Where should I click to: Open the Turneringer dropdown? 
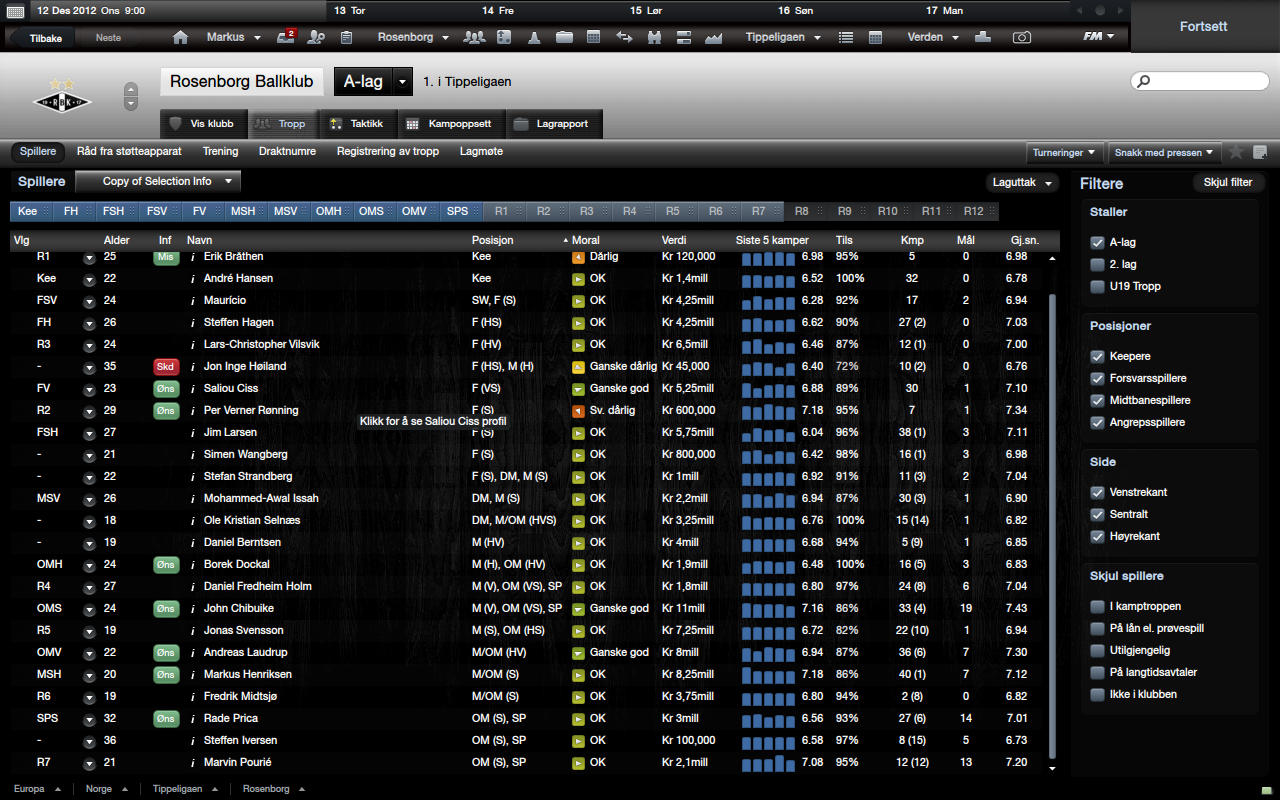click(x=1065, y=153)
